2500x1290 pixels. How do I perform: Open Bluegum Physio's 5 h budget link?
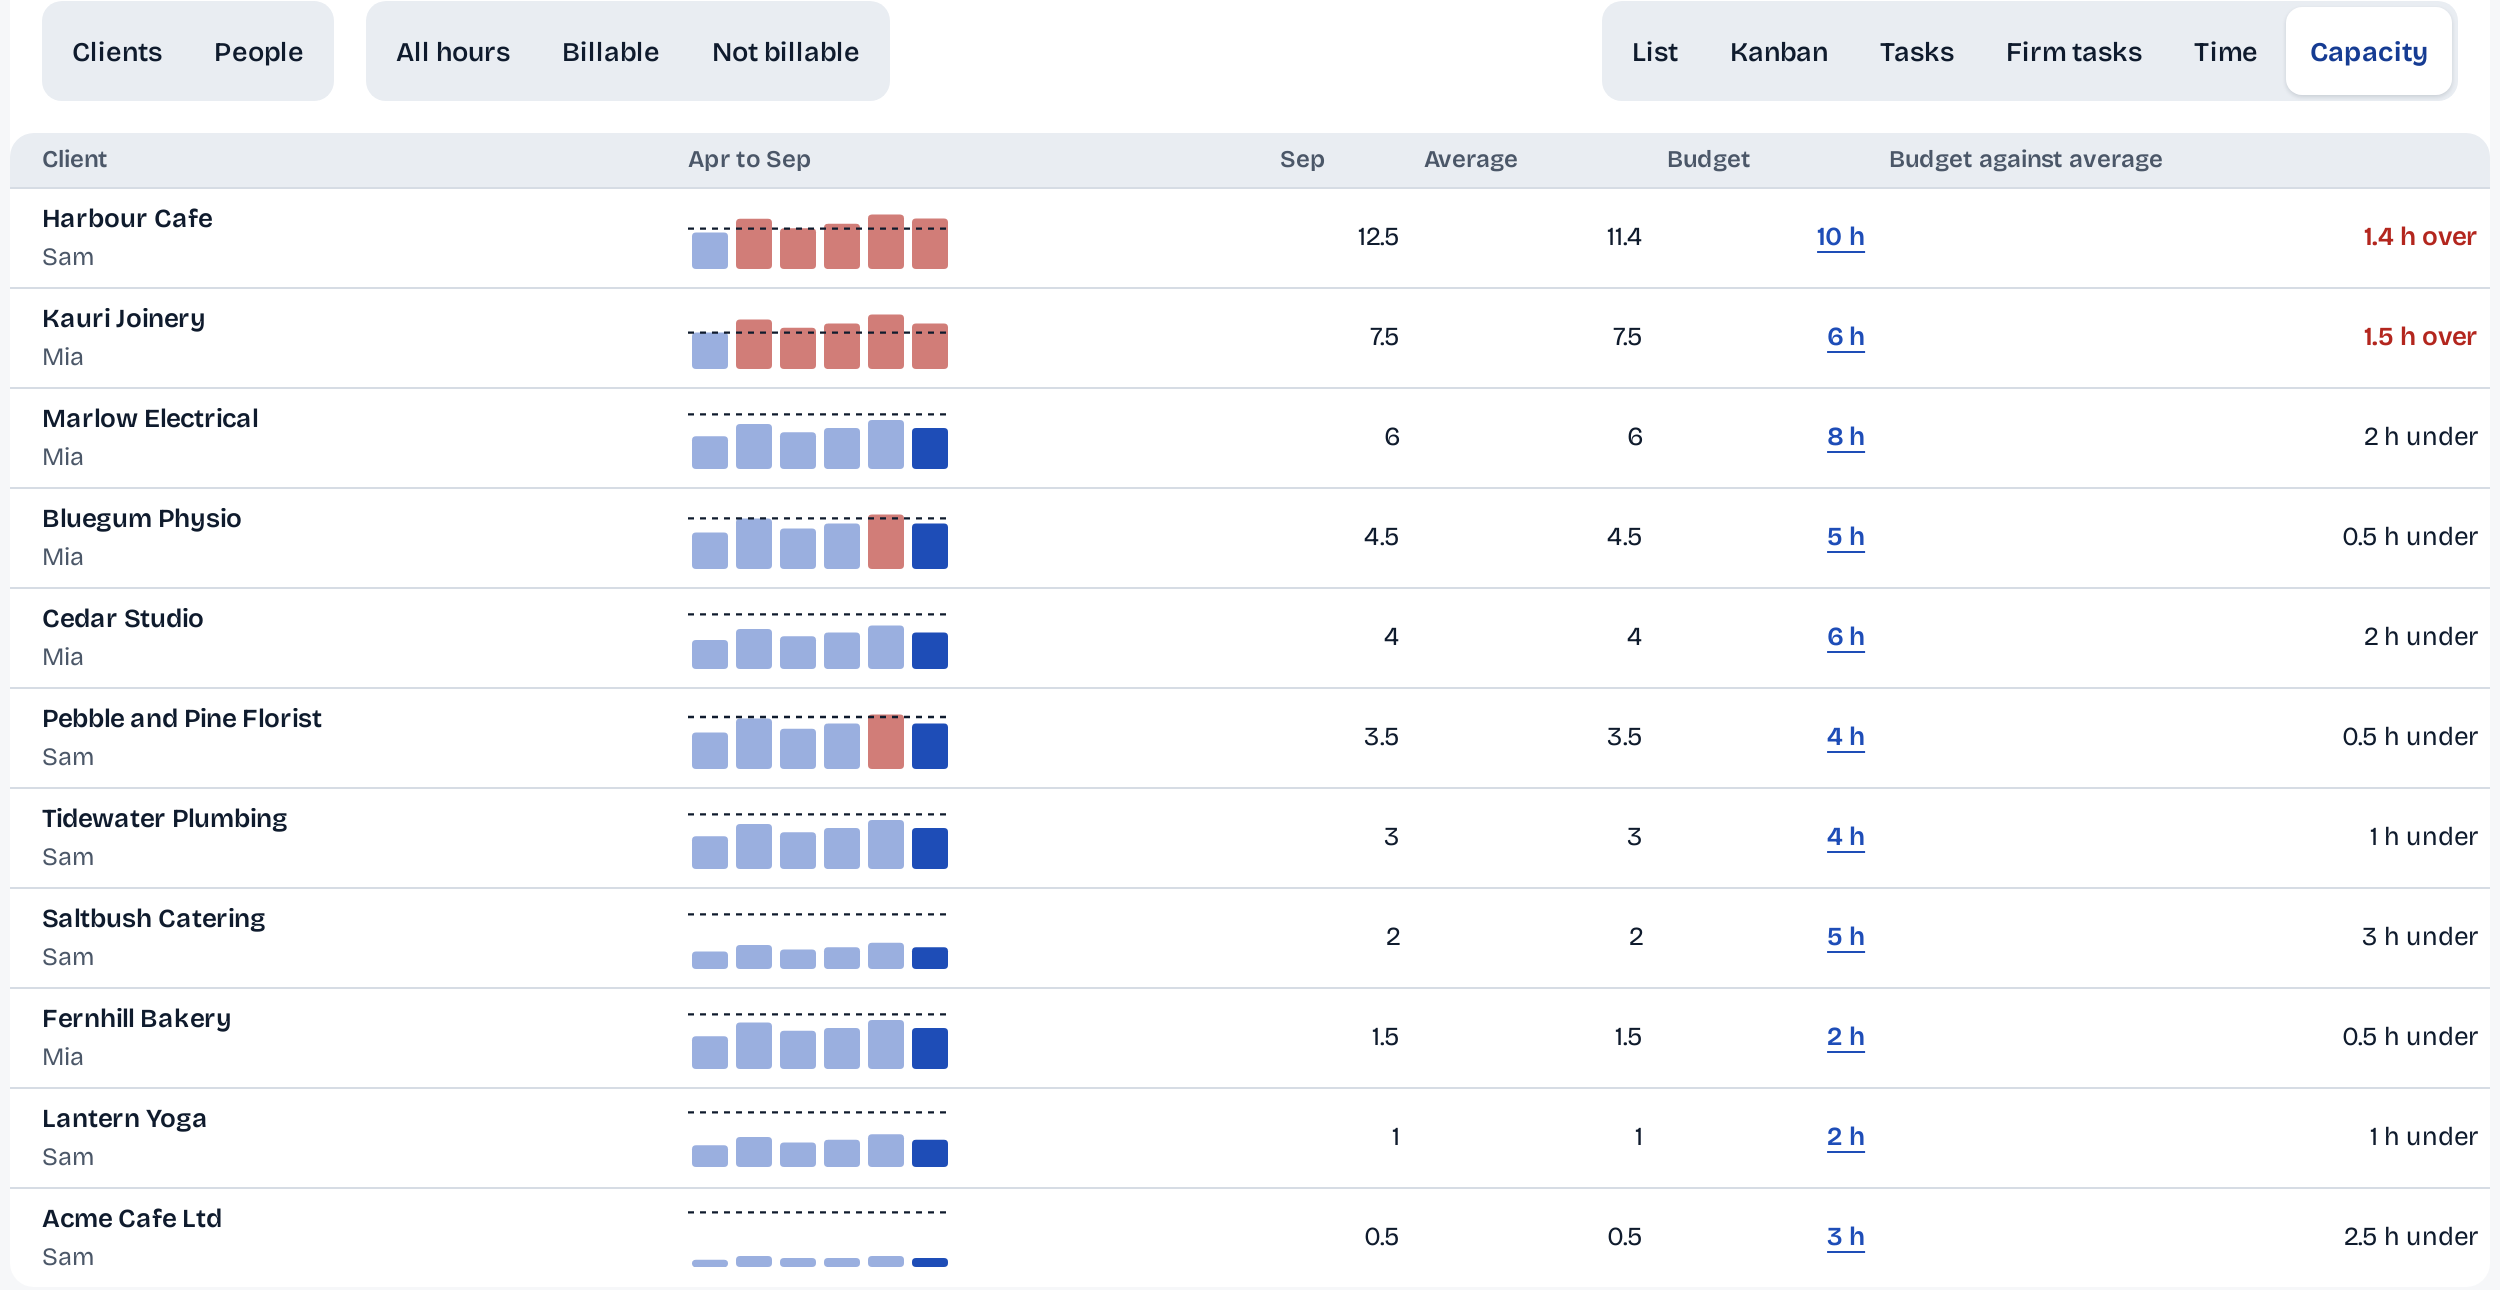click(x=1845, y=537)
